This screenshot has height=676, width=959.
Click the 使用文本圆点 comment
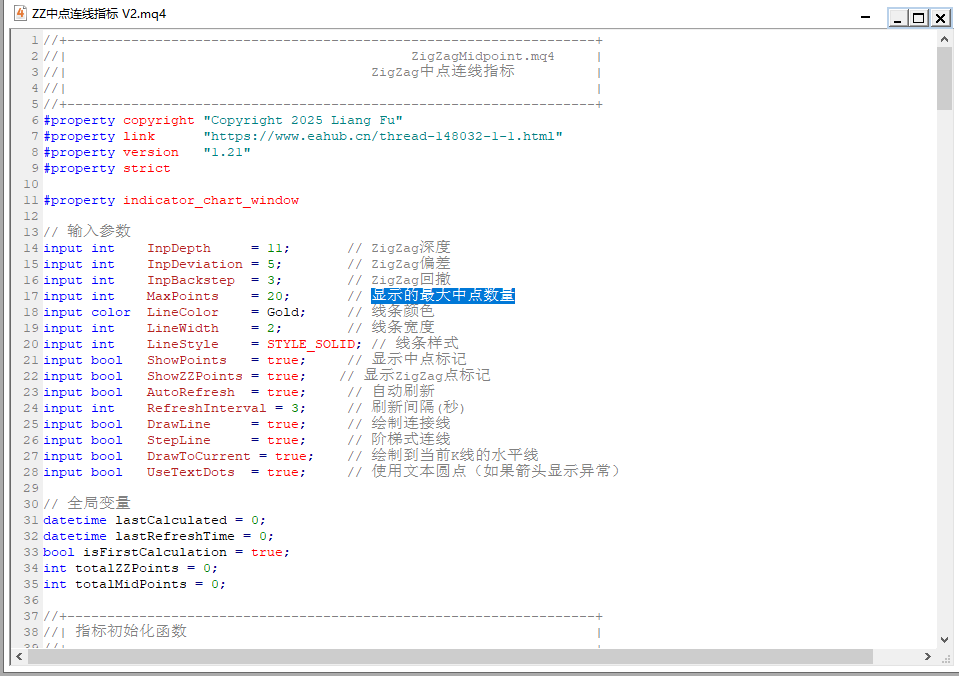click(418, 471)
